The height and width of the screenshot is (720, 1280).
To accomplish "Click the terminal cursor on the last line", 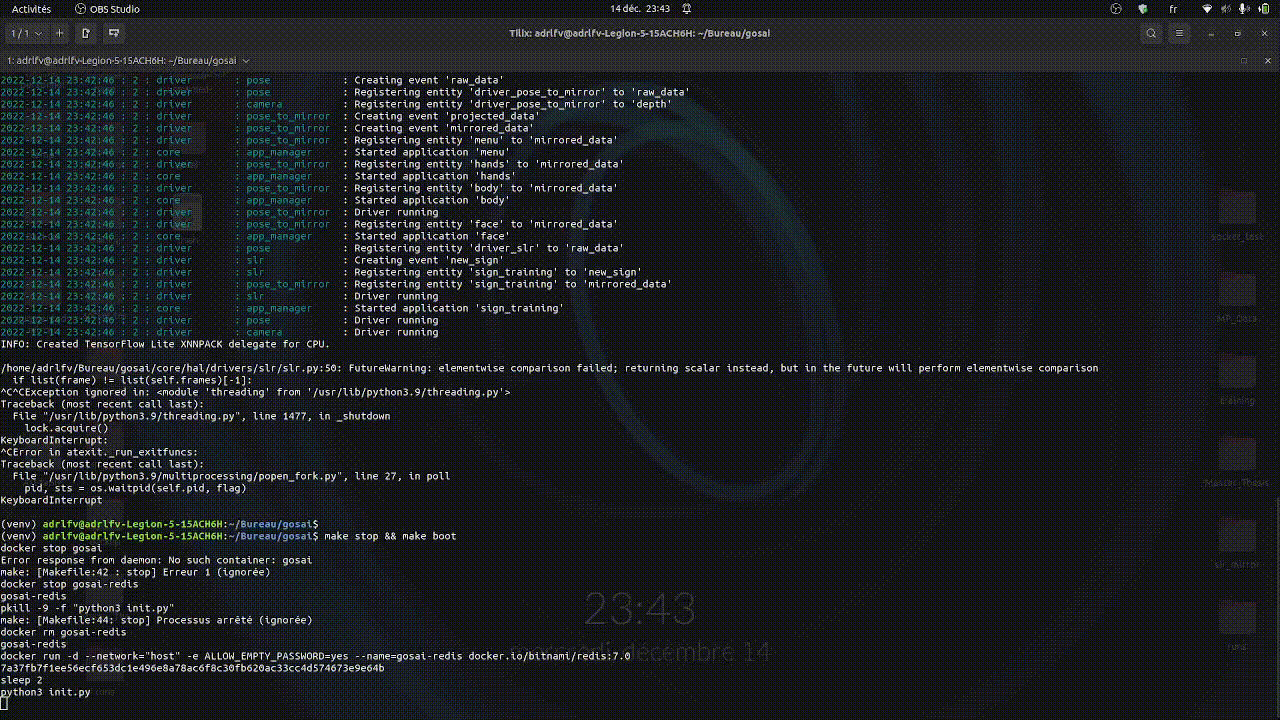I will point(4,704).
